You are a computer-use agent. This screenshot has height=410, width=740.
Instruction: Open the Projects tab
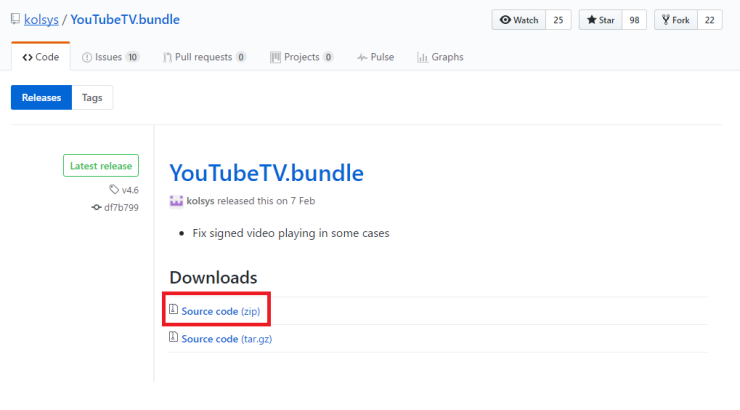302,57
